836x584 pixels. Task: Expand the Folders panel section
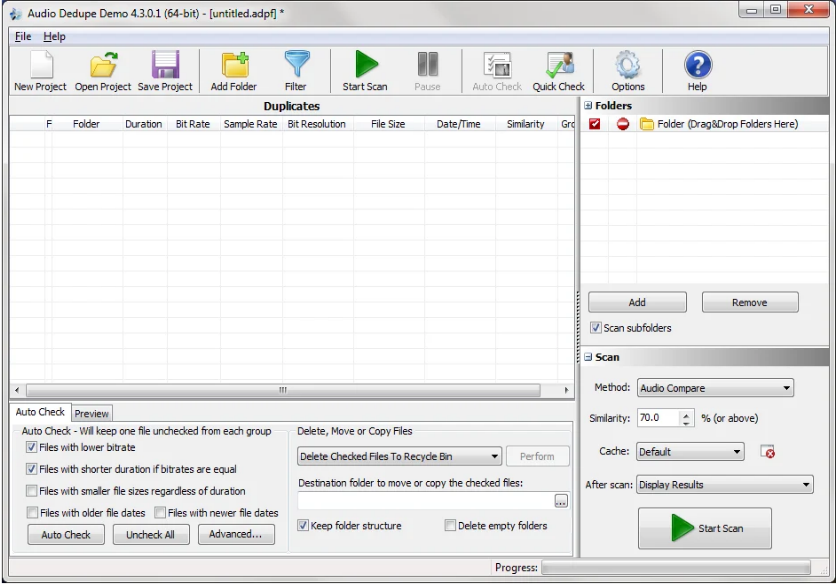click(x=588, y=106)
